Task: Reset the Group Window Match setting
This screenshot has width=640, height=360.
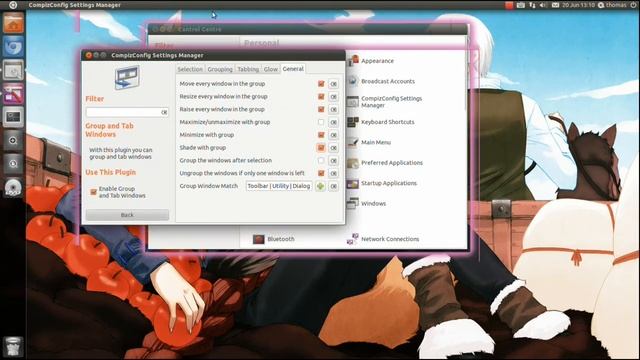Action: point(333,186)
